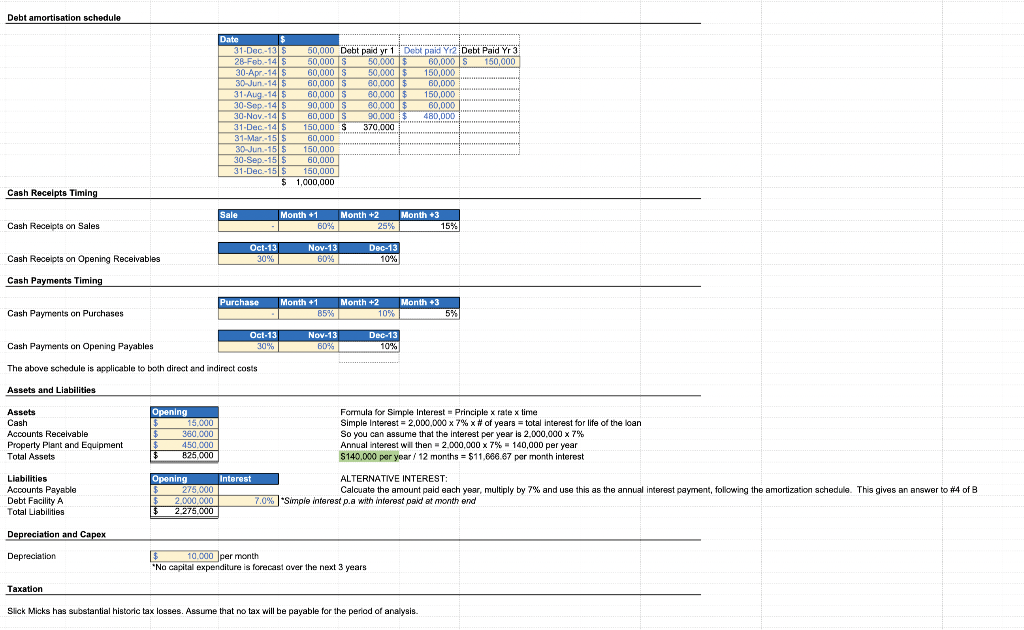Click the 'Assets and Liabilities' section heading
The height and width of the screenshot is (630, 1024).
tap(52, 390)
